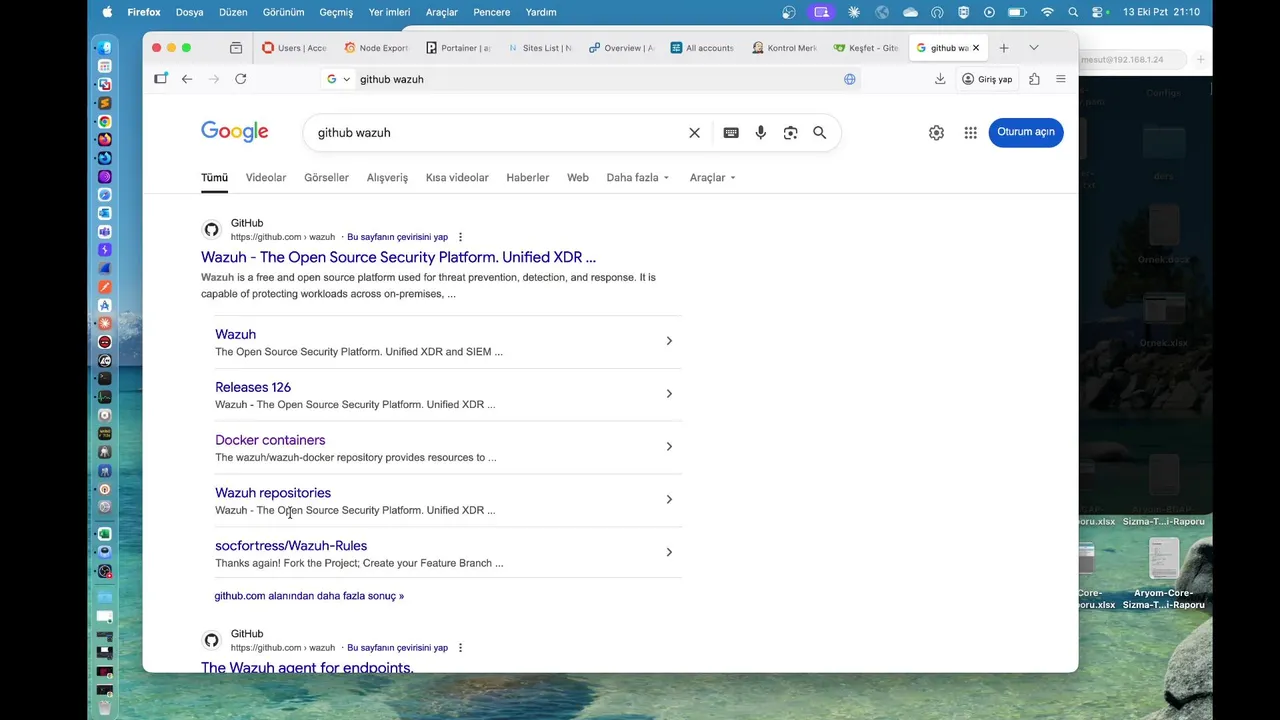Open the 'Yer imleri' menu in the menu bar
Viewport: 1280px width, 720px height.
389,12
